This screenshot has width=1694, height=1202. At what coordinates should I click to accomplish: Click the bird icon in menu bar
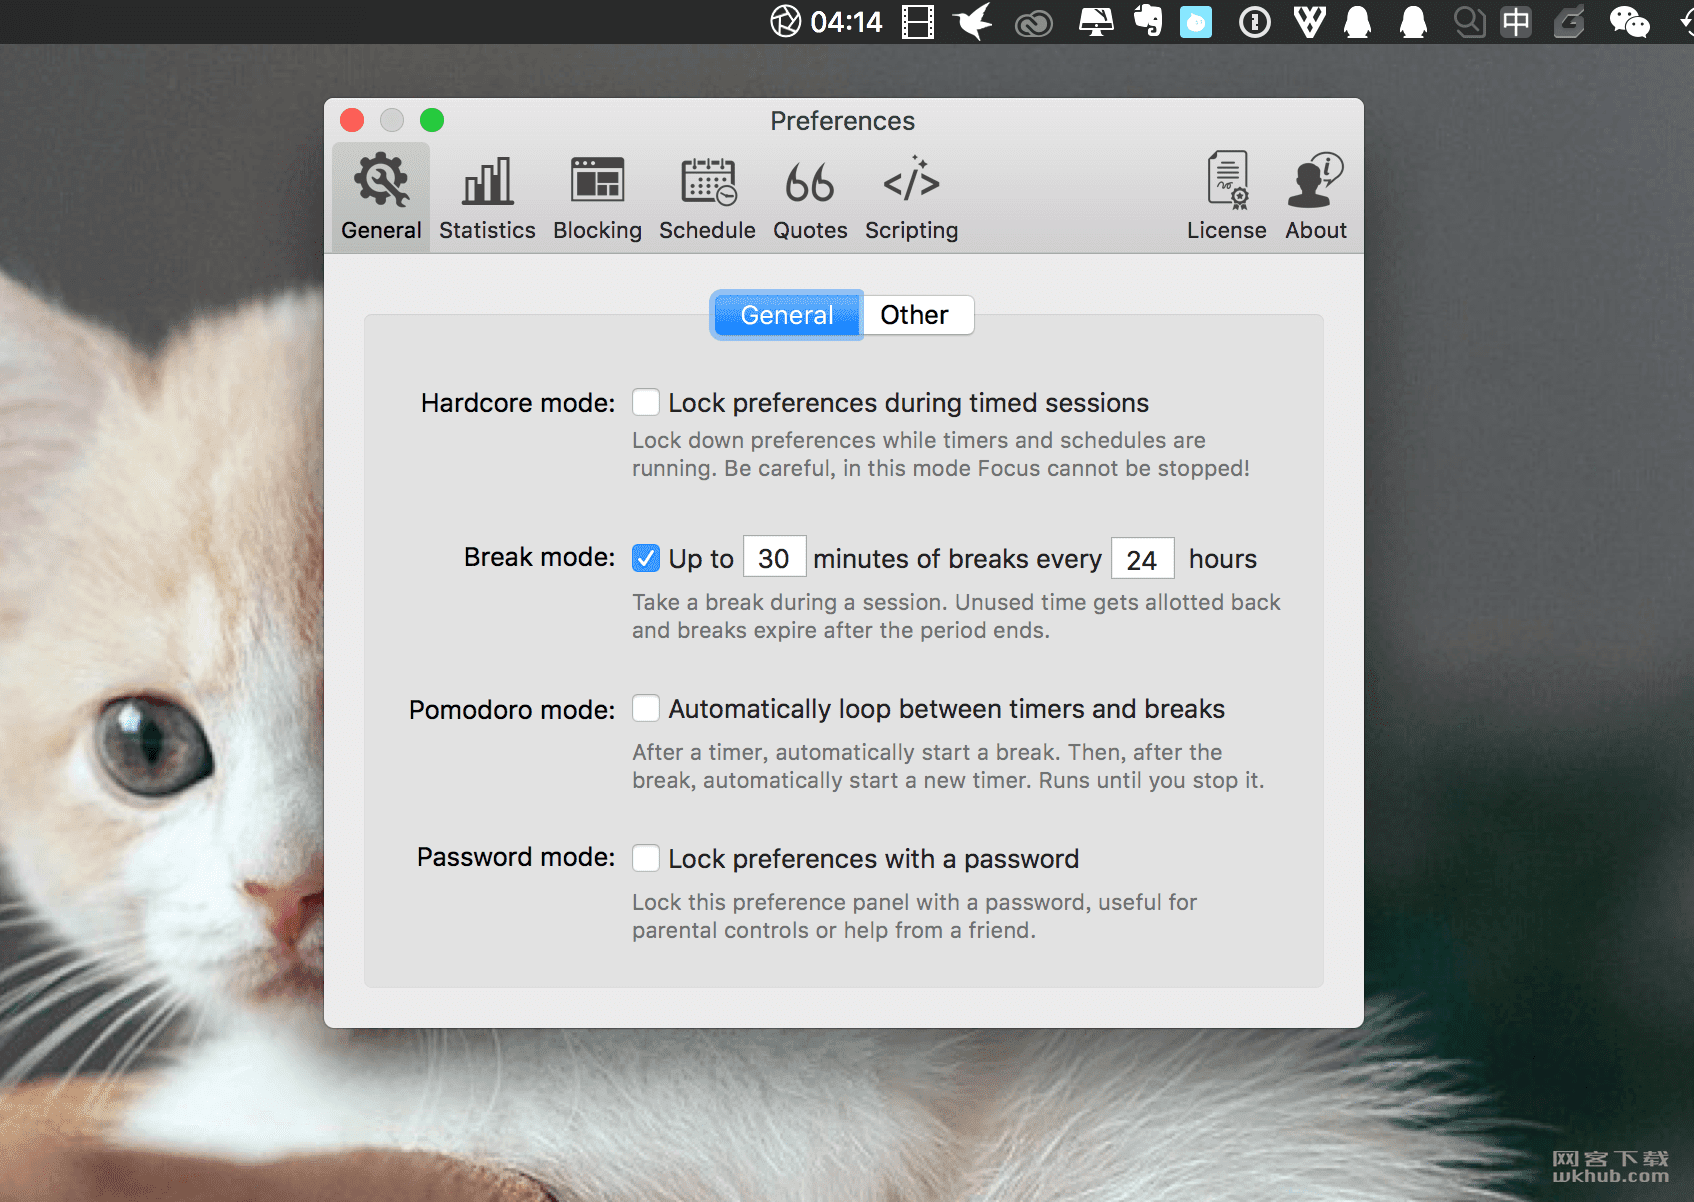973,22
